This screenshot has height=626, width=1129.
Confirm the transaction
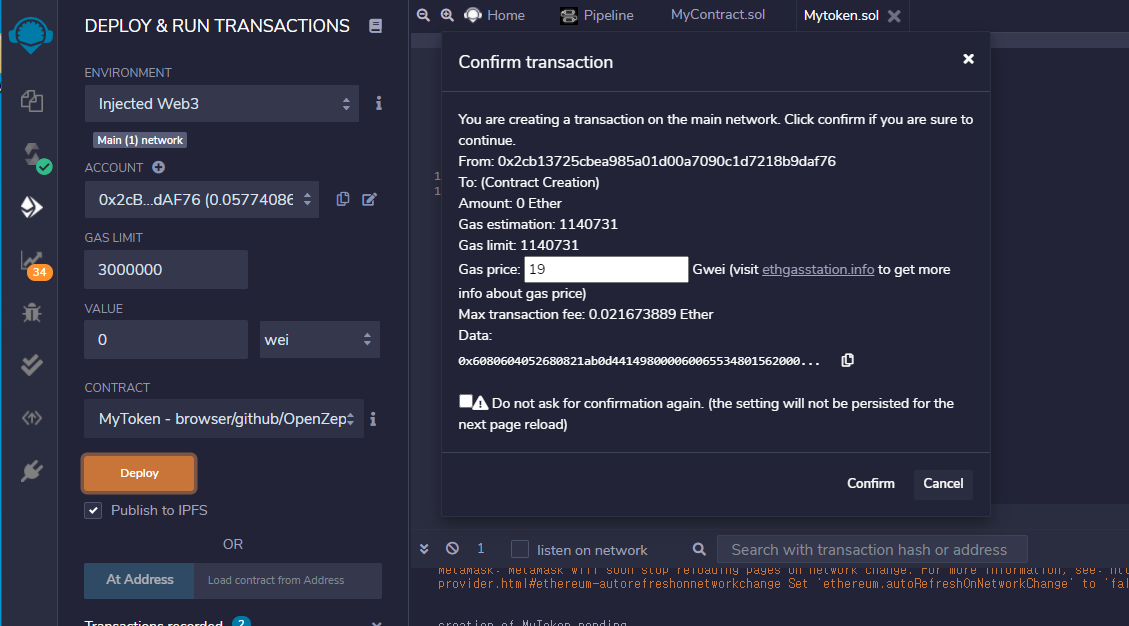[x=871, y=483]
